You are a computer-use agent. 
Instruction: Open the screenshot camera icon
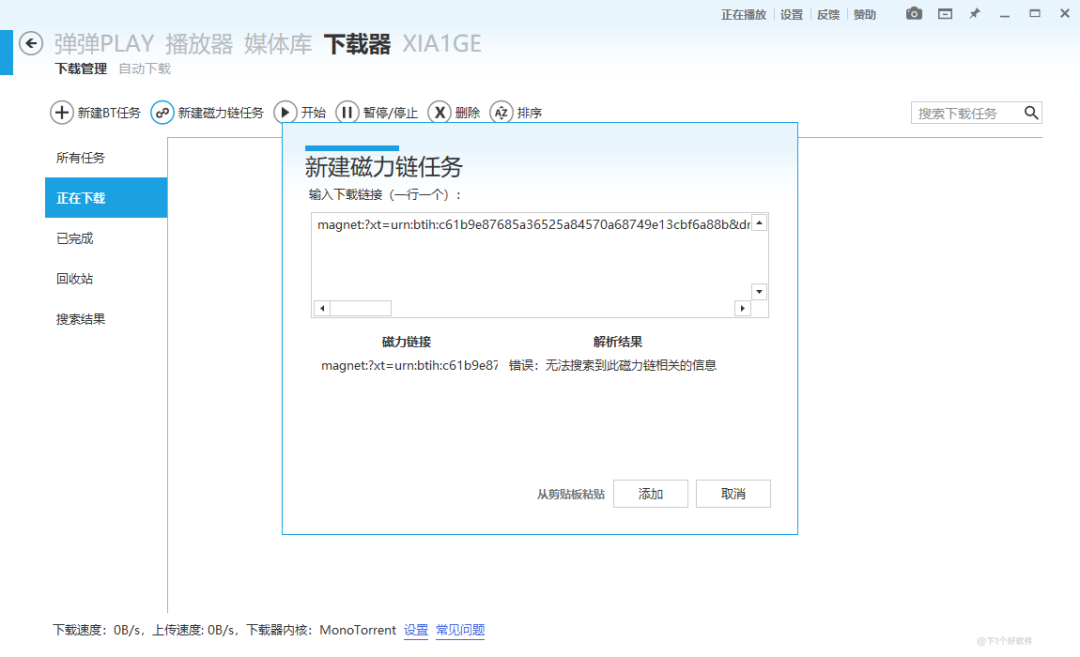click(913, 13)
